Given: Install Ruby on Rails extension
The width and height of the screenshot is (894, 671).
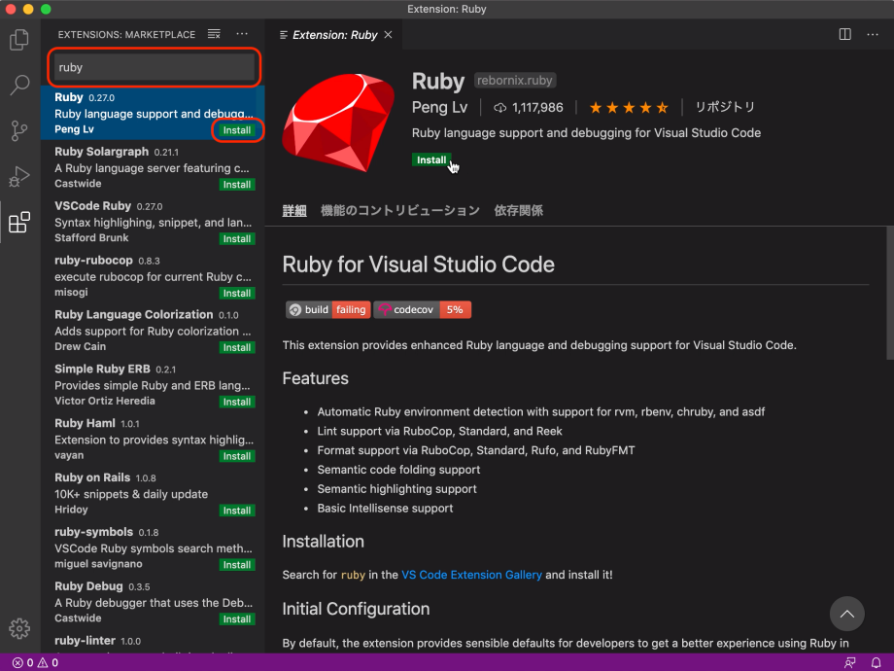Looking at the screenshot, I should pyautogui.click(x=237, y=510).
